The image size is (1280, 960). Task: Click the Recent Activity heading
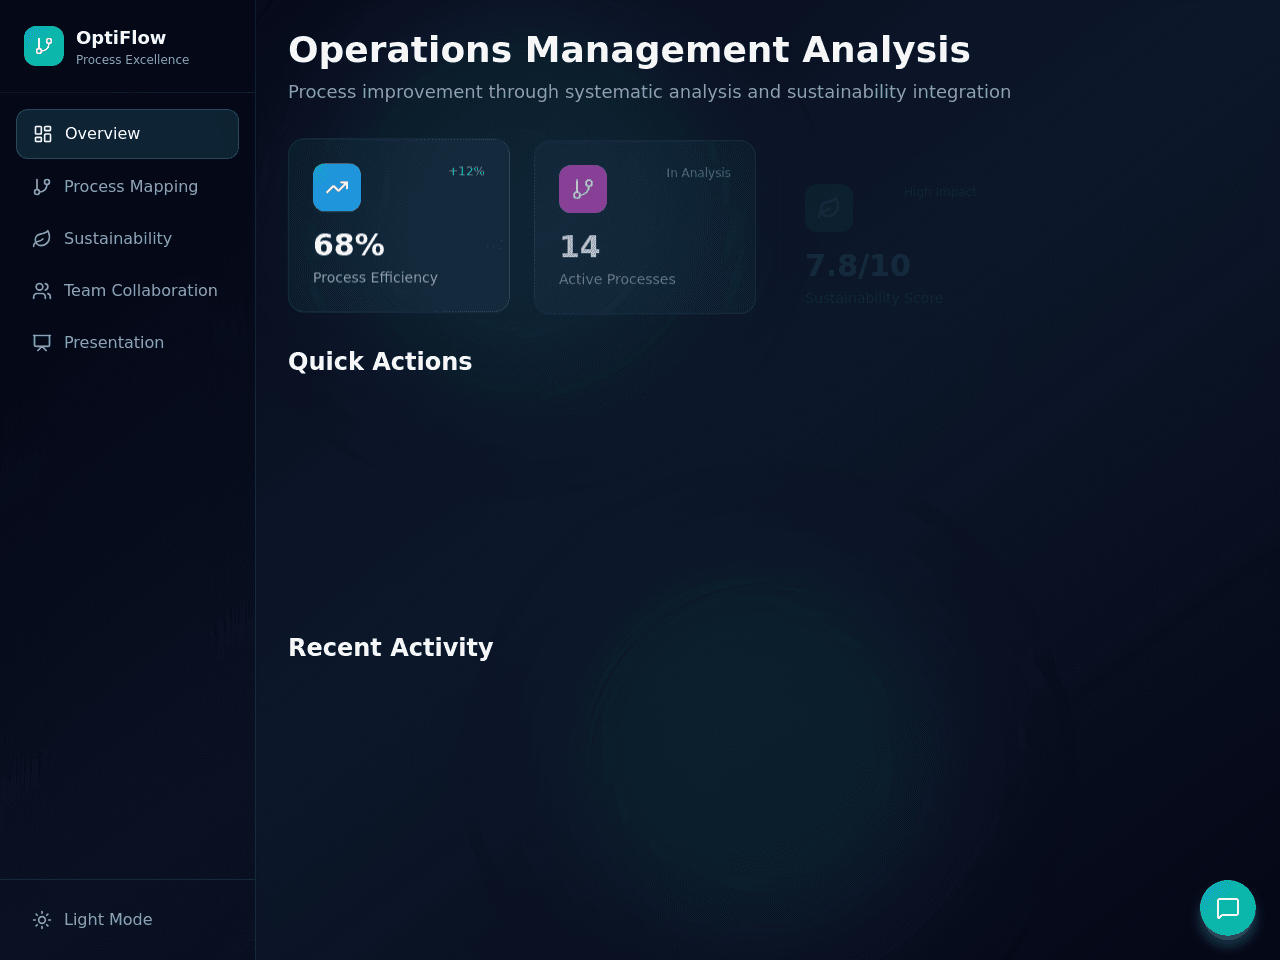[391, 648]
